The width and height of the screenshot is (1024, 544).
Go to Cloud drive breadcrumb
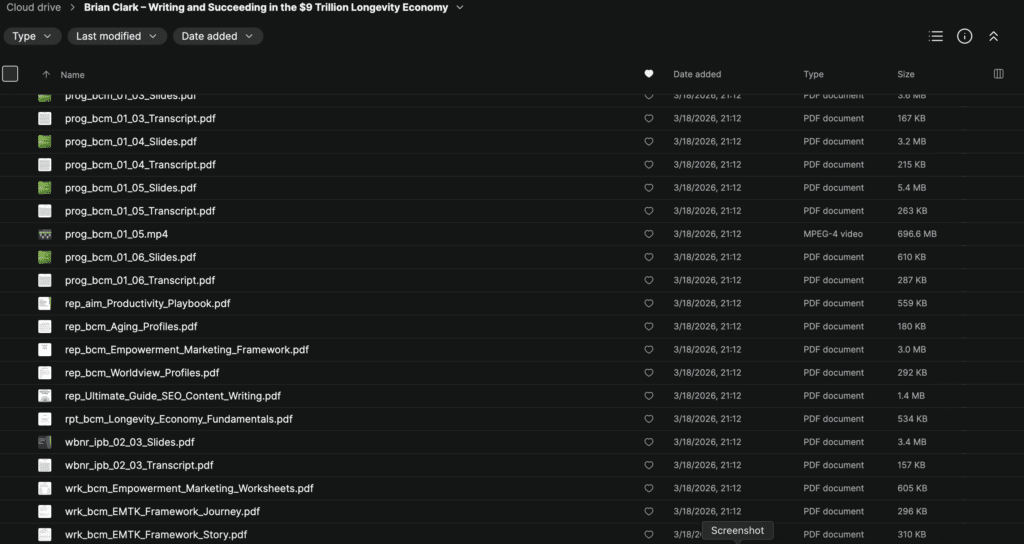tap(33, 8)
